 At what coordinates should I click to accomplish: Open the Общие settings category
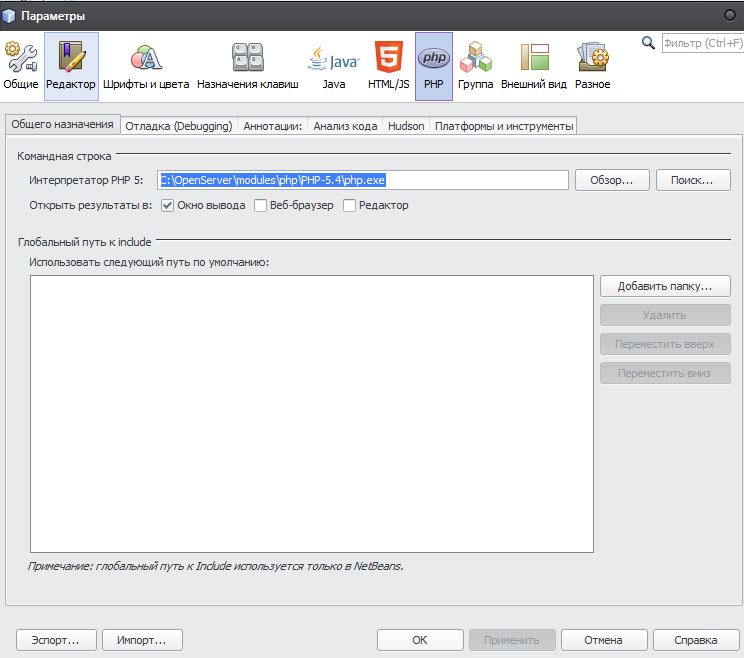(21, 66)
